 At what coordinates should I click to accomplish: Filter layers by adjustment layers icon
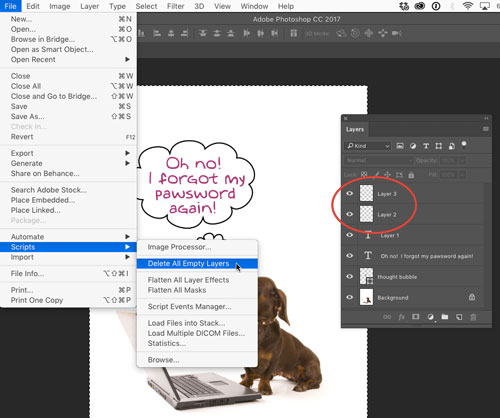pyautogui.click(x=413, y=146)
